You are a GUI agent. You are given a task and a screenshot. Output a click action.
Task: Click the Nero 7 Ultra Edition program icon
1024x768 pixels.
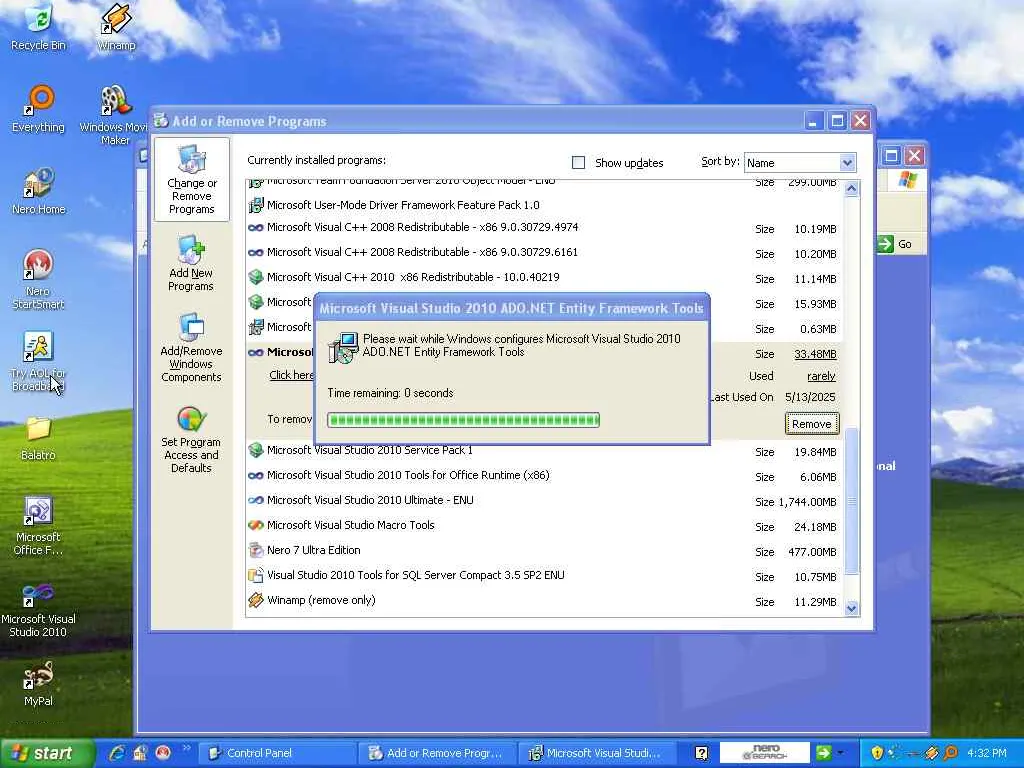click(x=256, y=551)
